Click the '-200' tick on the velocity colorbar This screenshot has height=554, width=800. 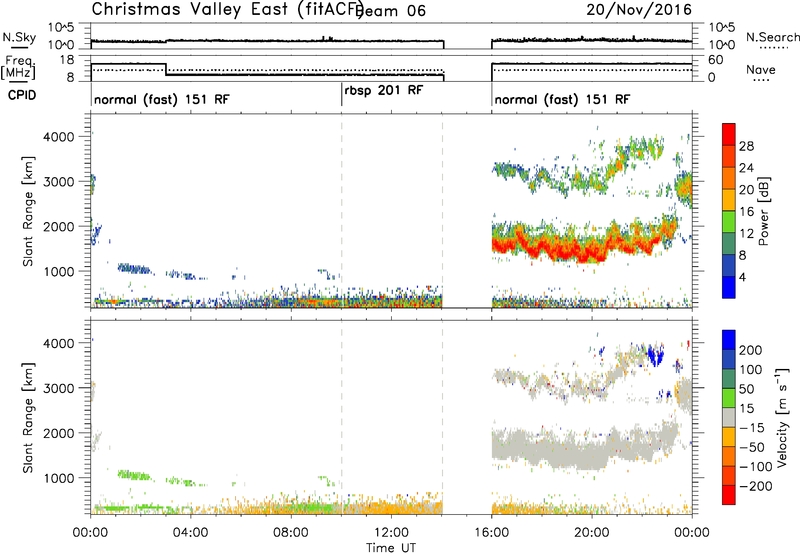pyautogui.click(x=757, y=486)
